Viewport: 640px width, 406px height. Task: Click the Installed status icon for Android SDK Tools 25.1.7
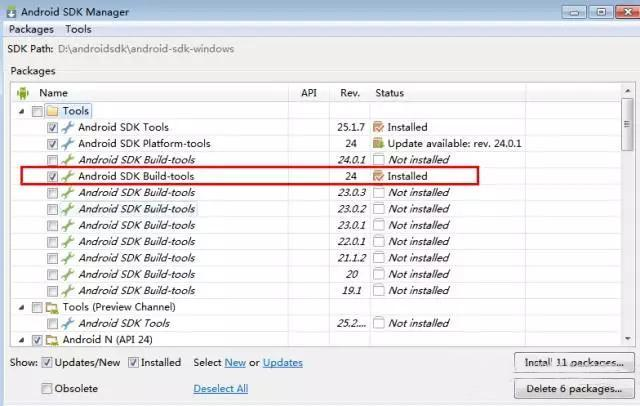tap(378, 127)
